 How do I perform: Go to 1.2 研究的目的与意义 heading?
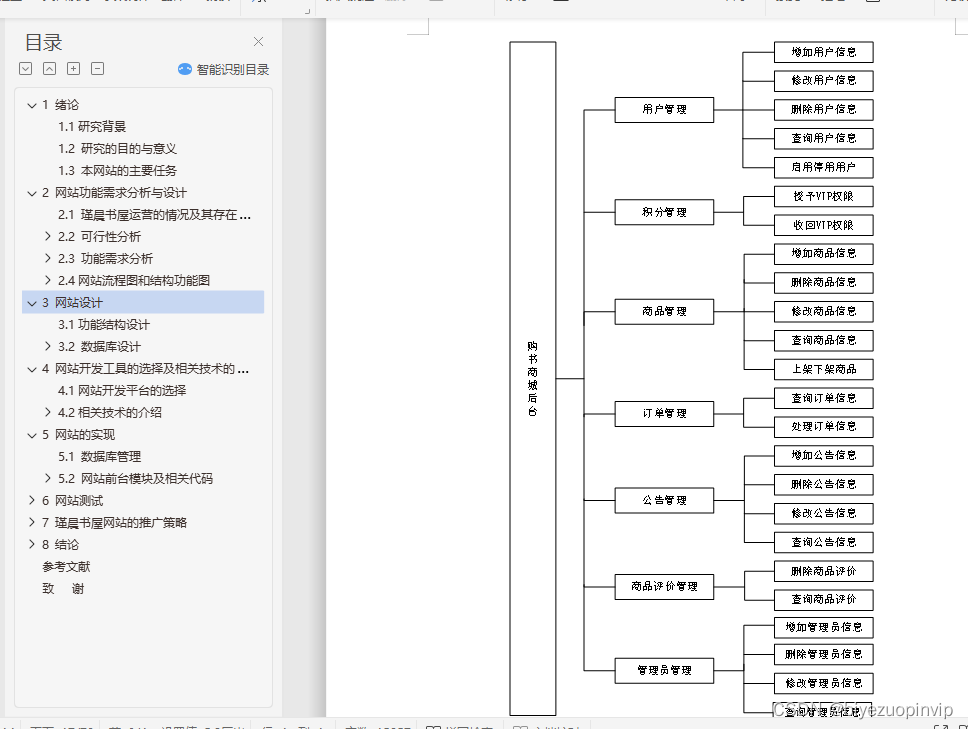[x=117, y=149]
